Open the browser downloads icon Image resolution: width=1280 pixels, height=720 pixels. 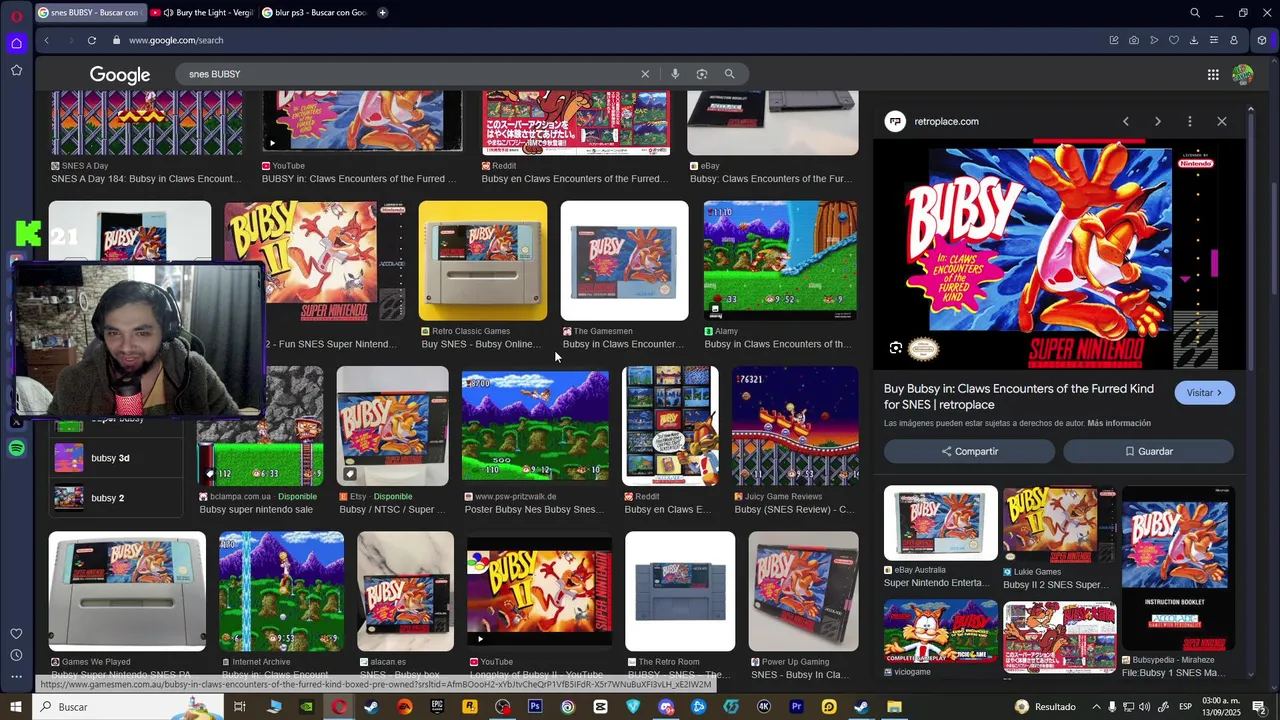tap(1194, 40)
